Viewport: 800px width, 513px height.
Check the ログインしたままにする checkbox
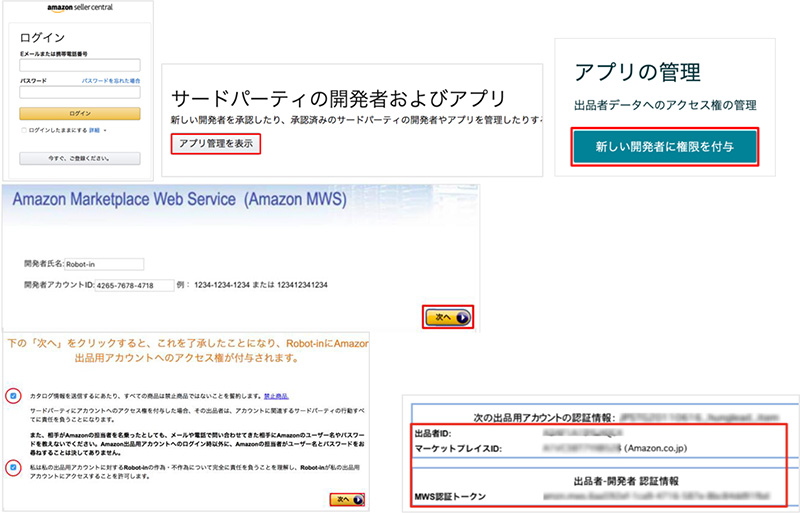tap(23, 131)
